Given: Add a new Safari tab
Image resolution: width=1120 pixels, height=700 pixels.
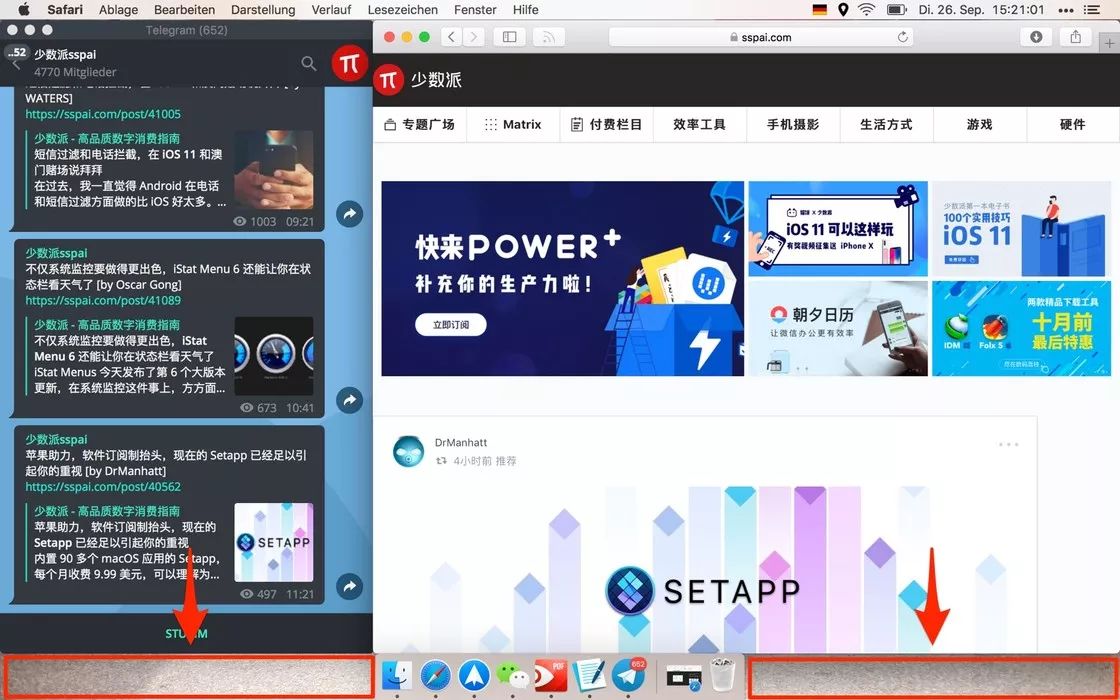Looking at the screenshot, I should [x=1109, y=44].
